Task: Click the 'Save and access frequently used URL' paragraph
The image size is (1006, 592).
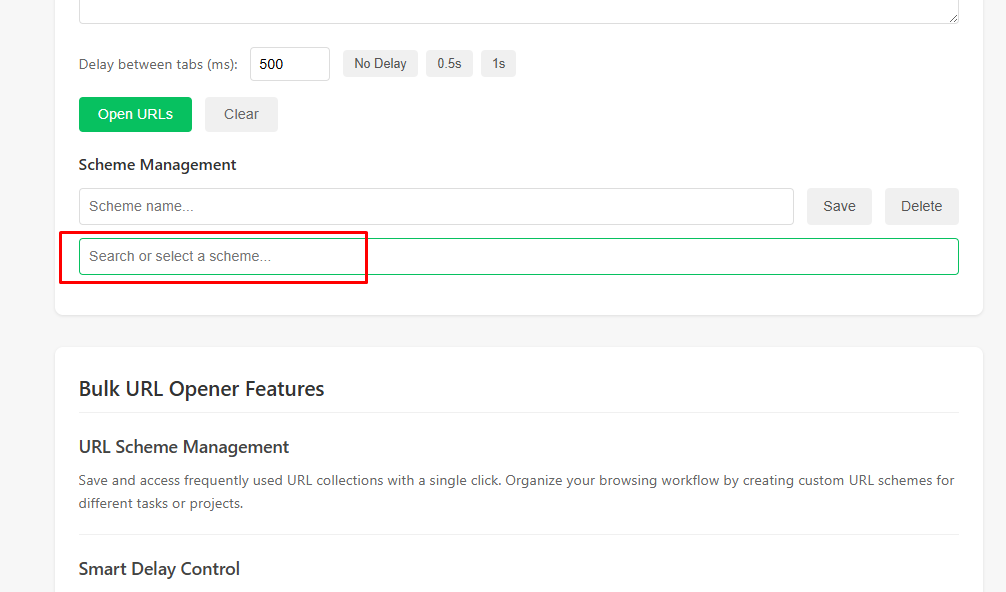Action: 518,492
